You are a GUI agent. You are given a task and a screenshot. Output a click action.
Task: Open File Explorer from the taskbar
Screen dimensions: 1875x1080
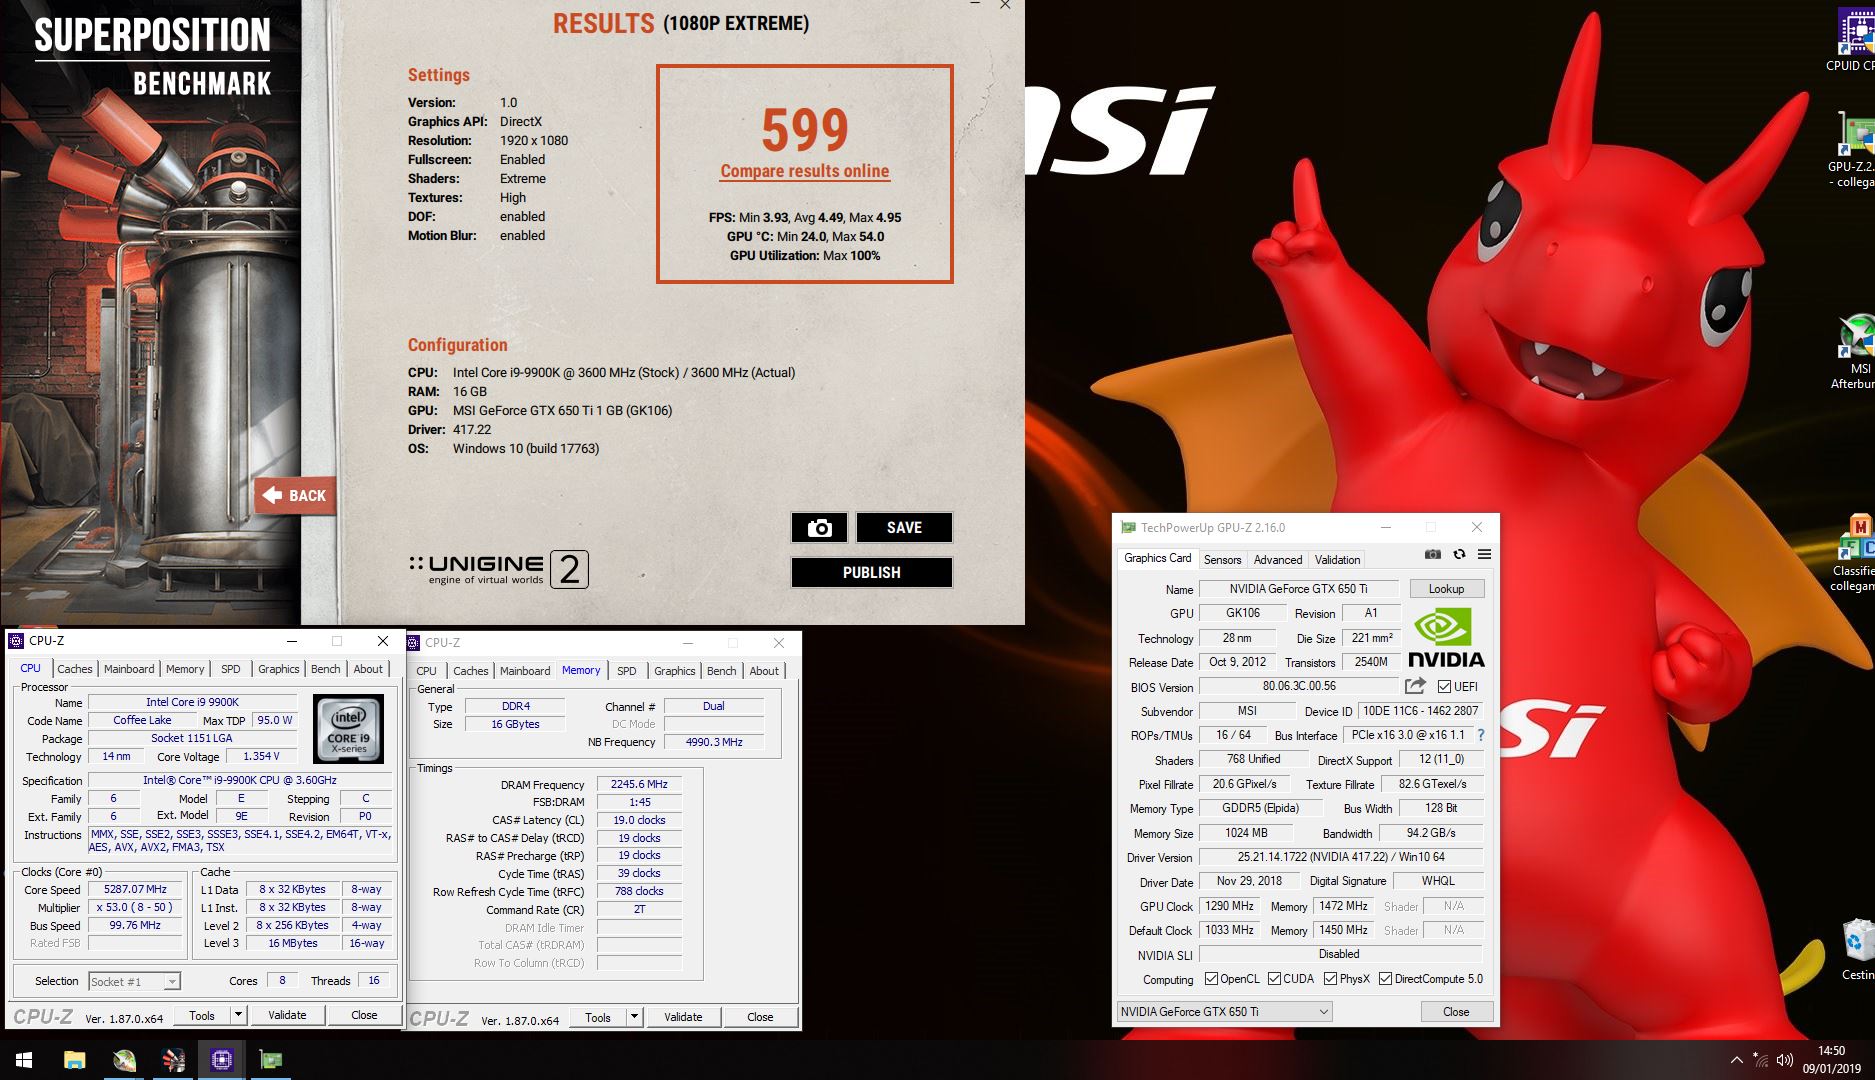pos(74,1060)
